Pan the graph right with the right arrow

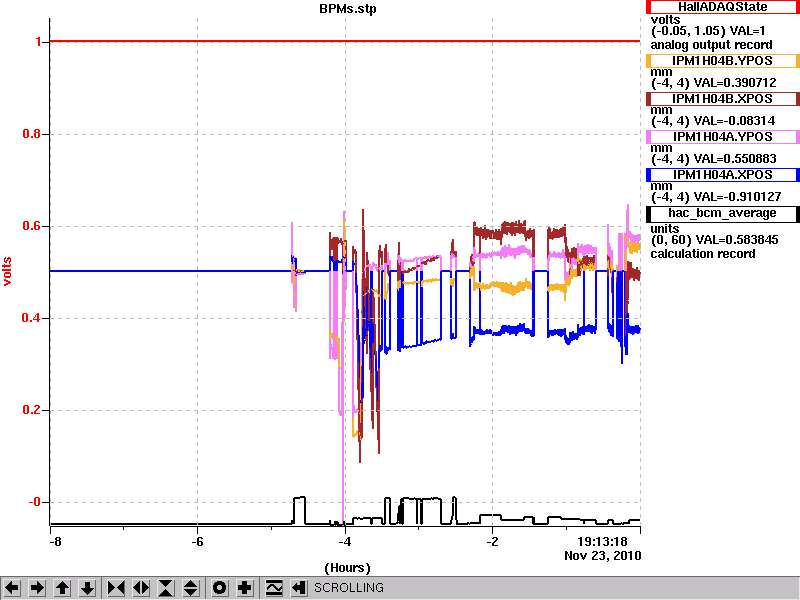click(x=37, y=588)
